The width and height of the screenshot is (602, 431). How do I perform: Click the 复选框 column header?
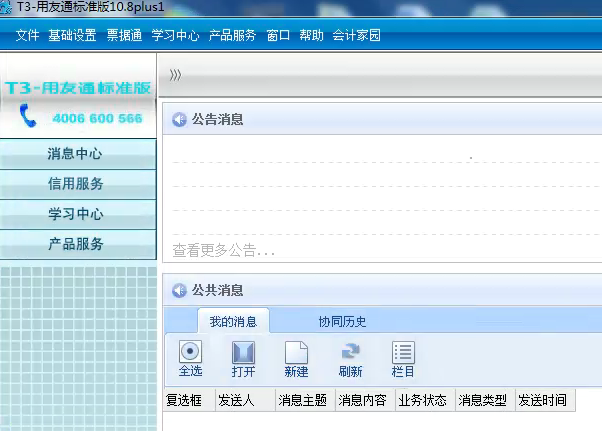pyautogui.click(x=190, y=400)
